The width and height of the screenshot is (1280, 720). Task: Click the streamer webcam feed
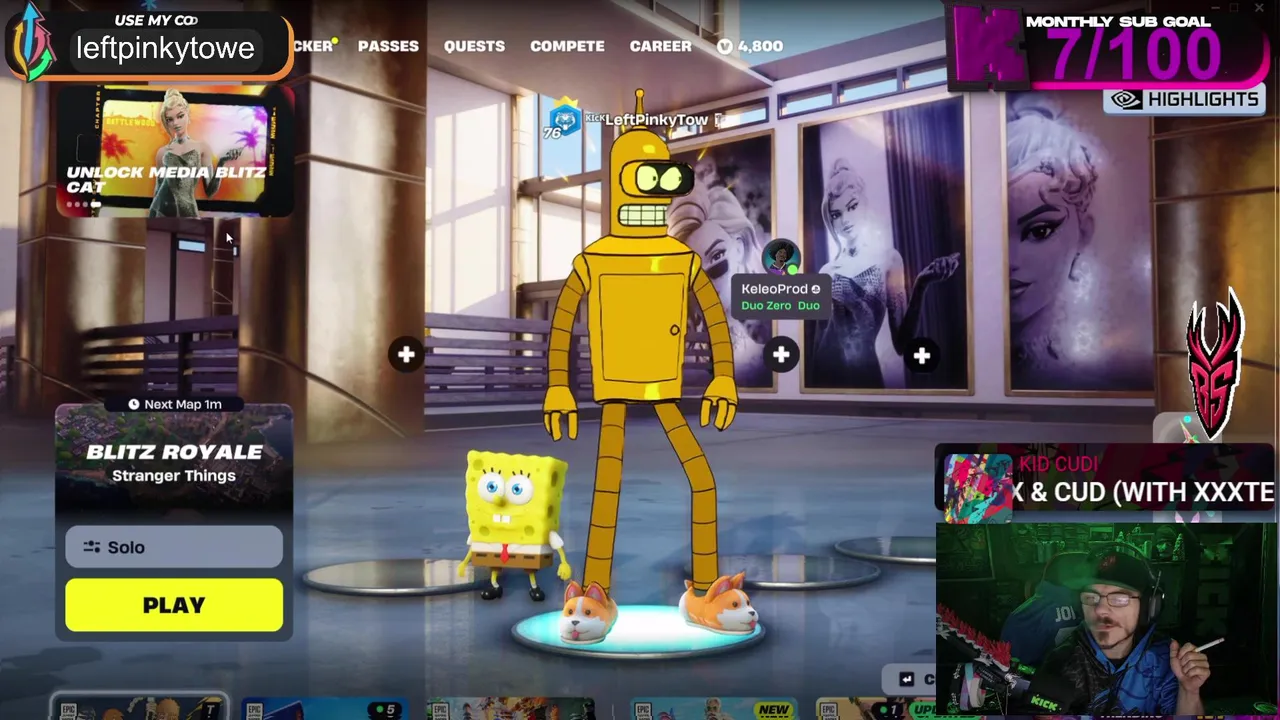(x=1107, y=620)
